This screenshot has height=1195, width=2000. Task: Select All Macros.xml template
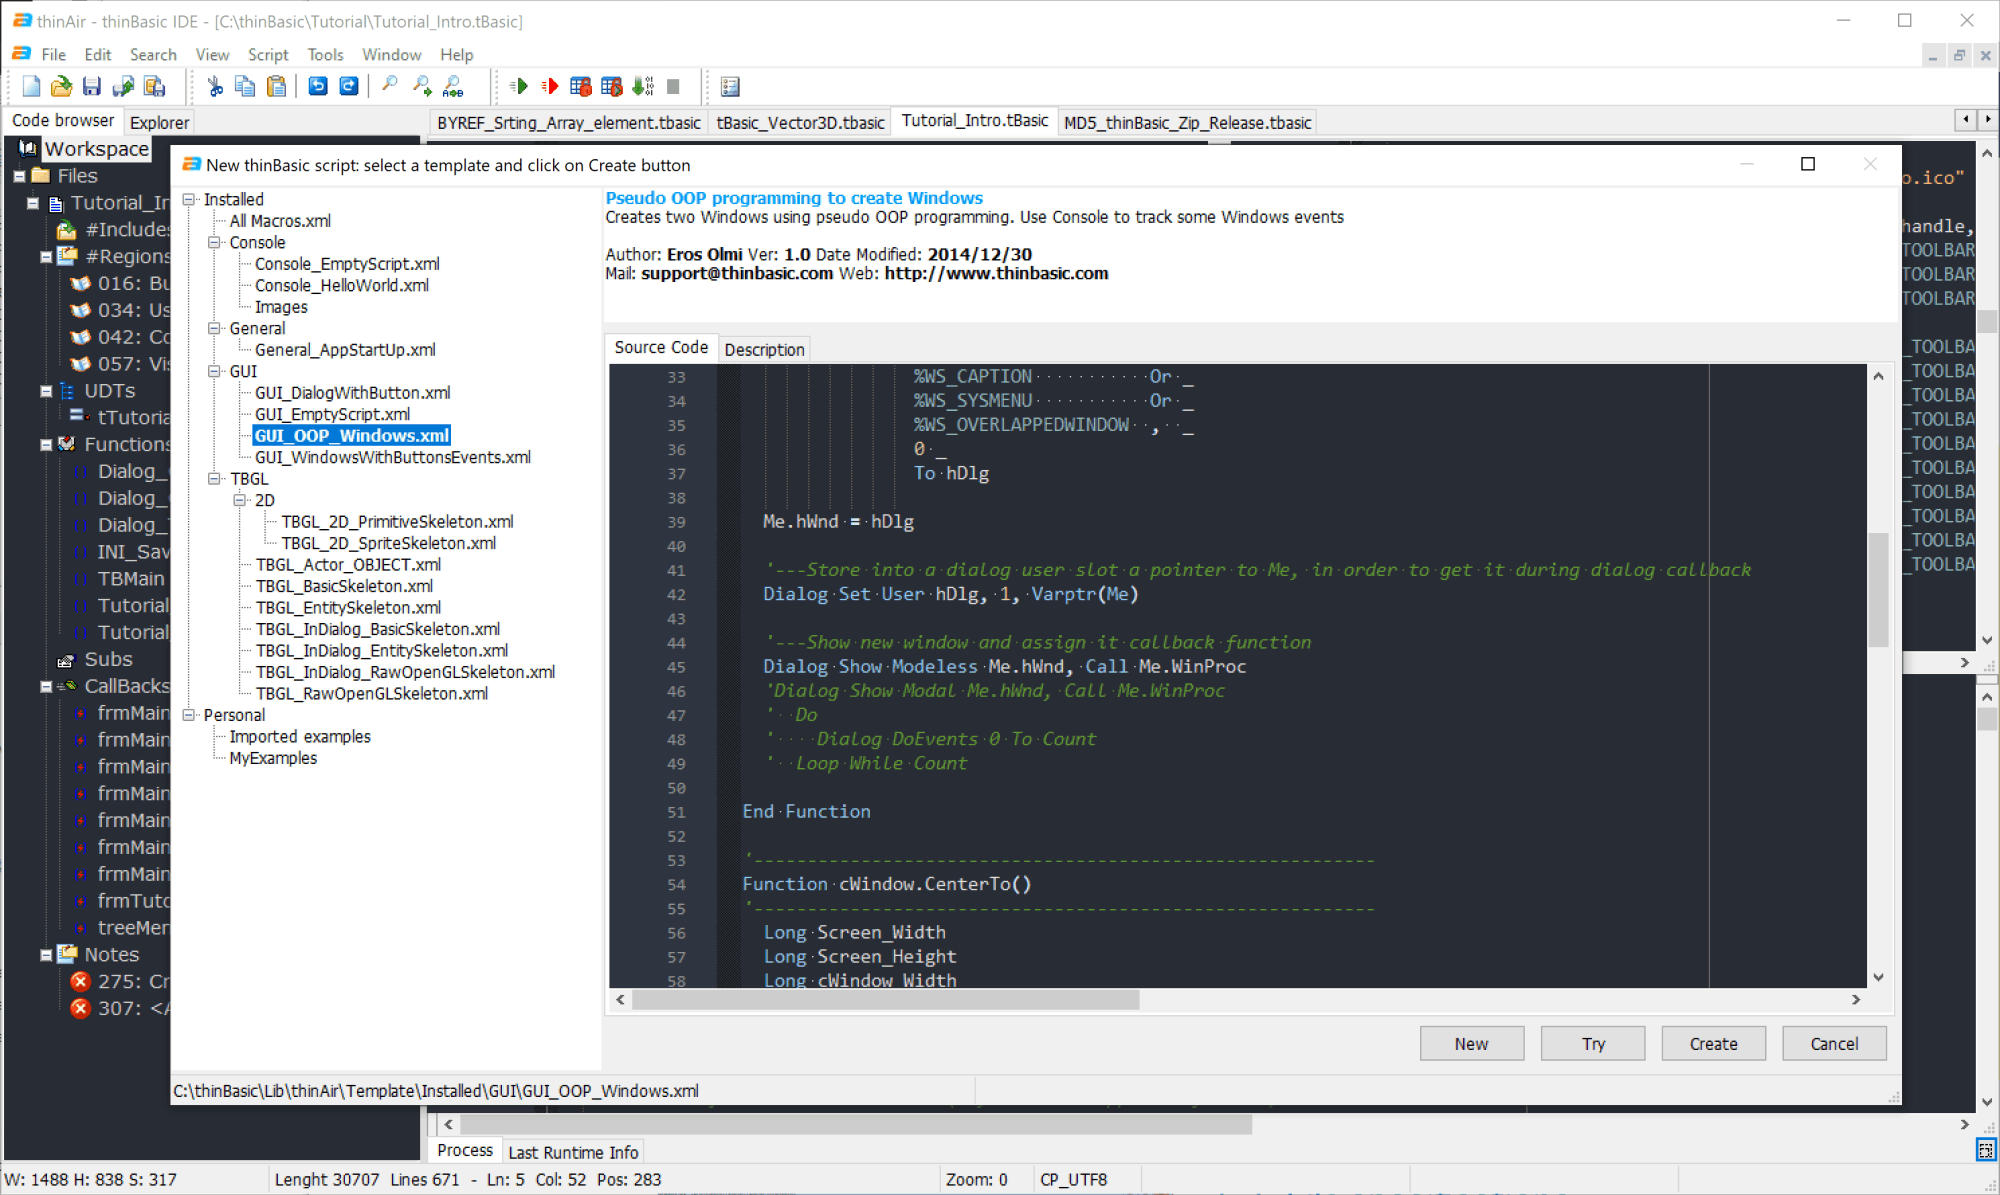[280, 221]
